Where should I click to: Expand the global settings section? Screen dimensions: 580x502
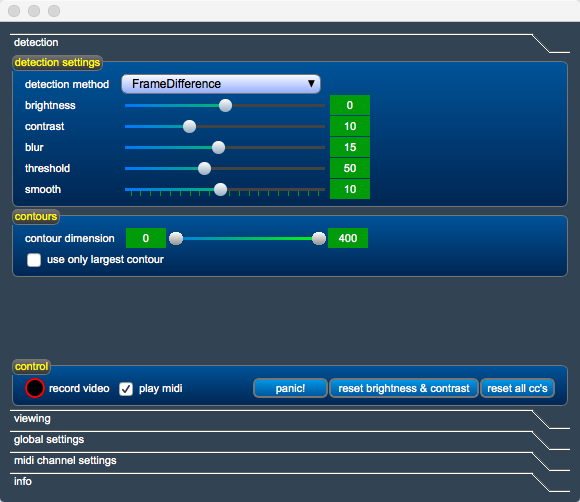(x=290, y=440)
